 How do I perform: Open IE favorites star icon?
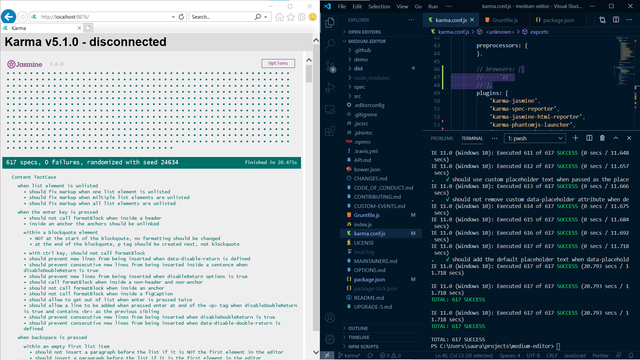tap(290, 17)
